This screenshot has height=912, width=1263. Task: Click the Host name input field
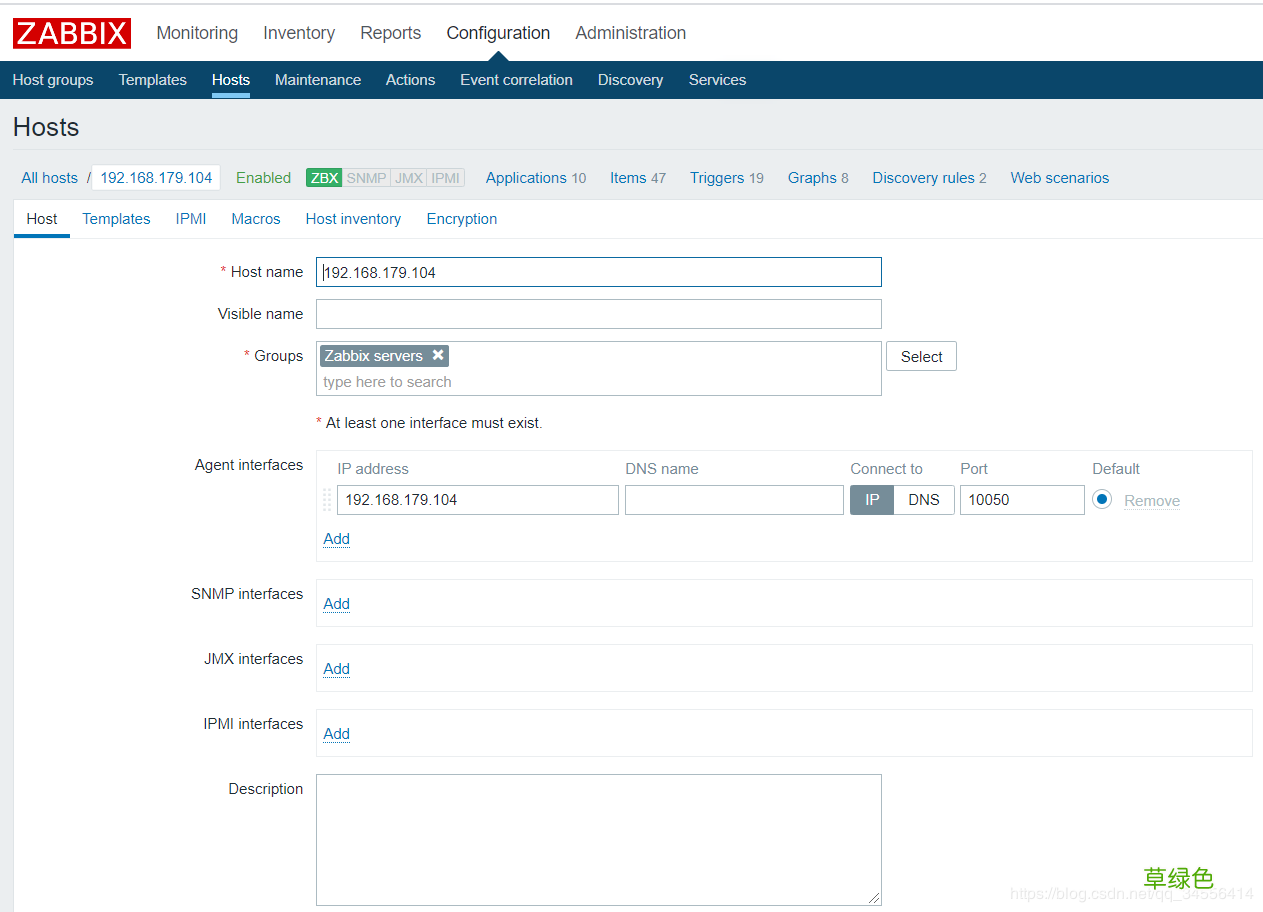pos(599,272)
